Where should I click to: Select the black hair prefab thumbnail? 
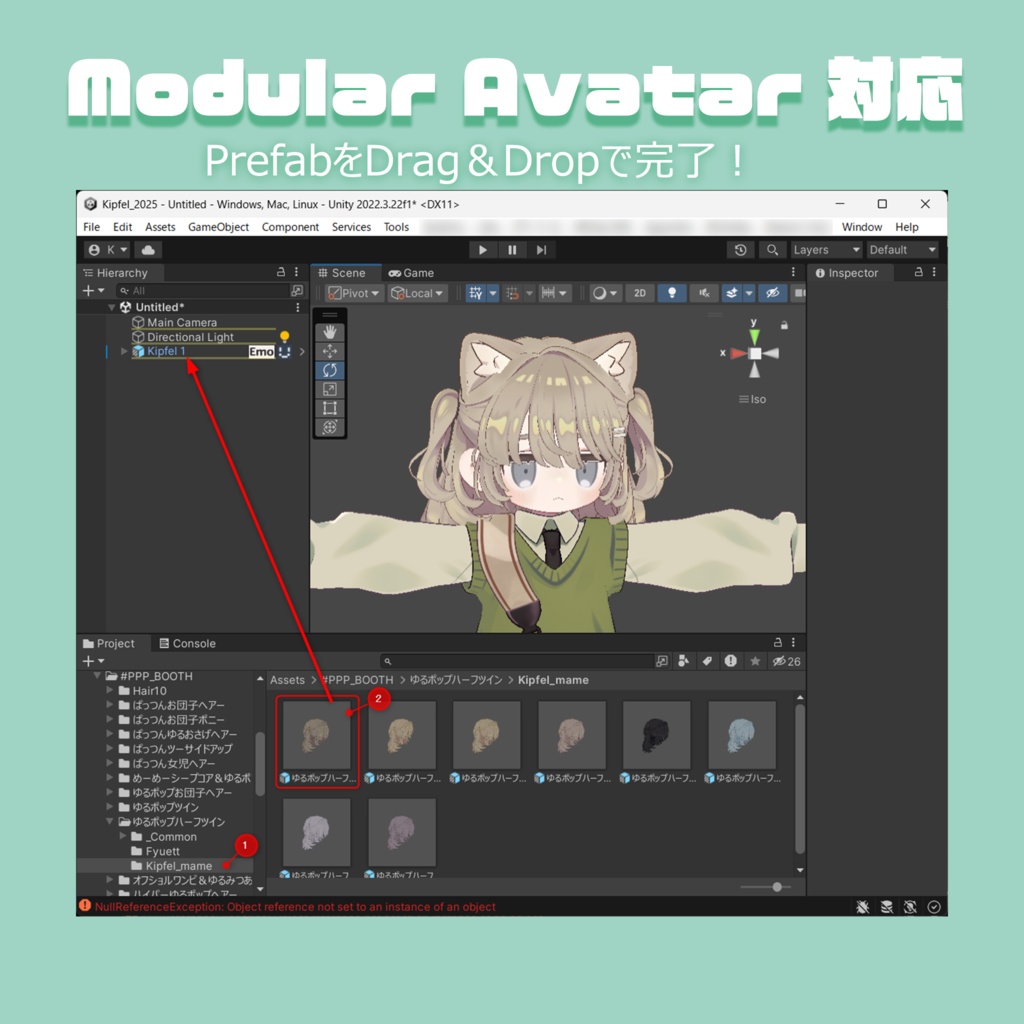(x=656, y=735)
